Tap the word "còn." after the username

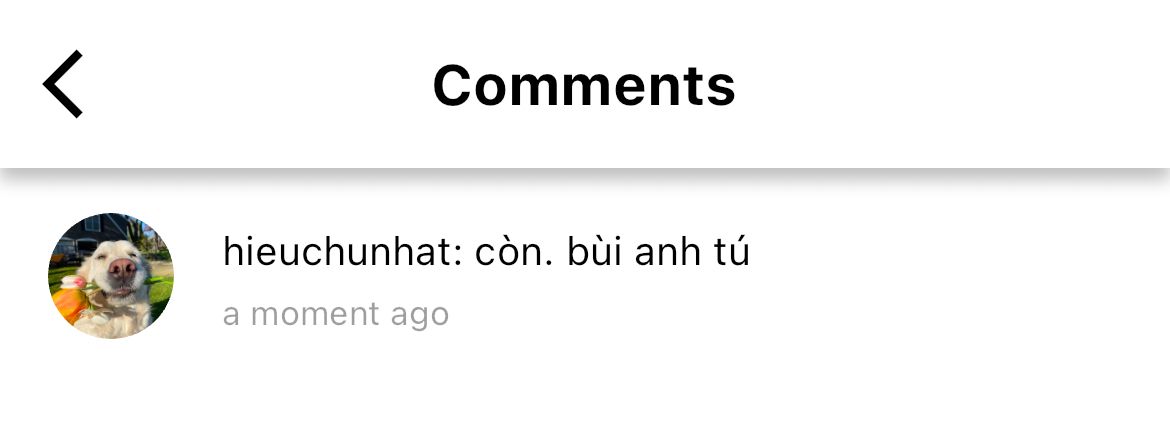pyautogui.click(x=516, y=252)
